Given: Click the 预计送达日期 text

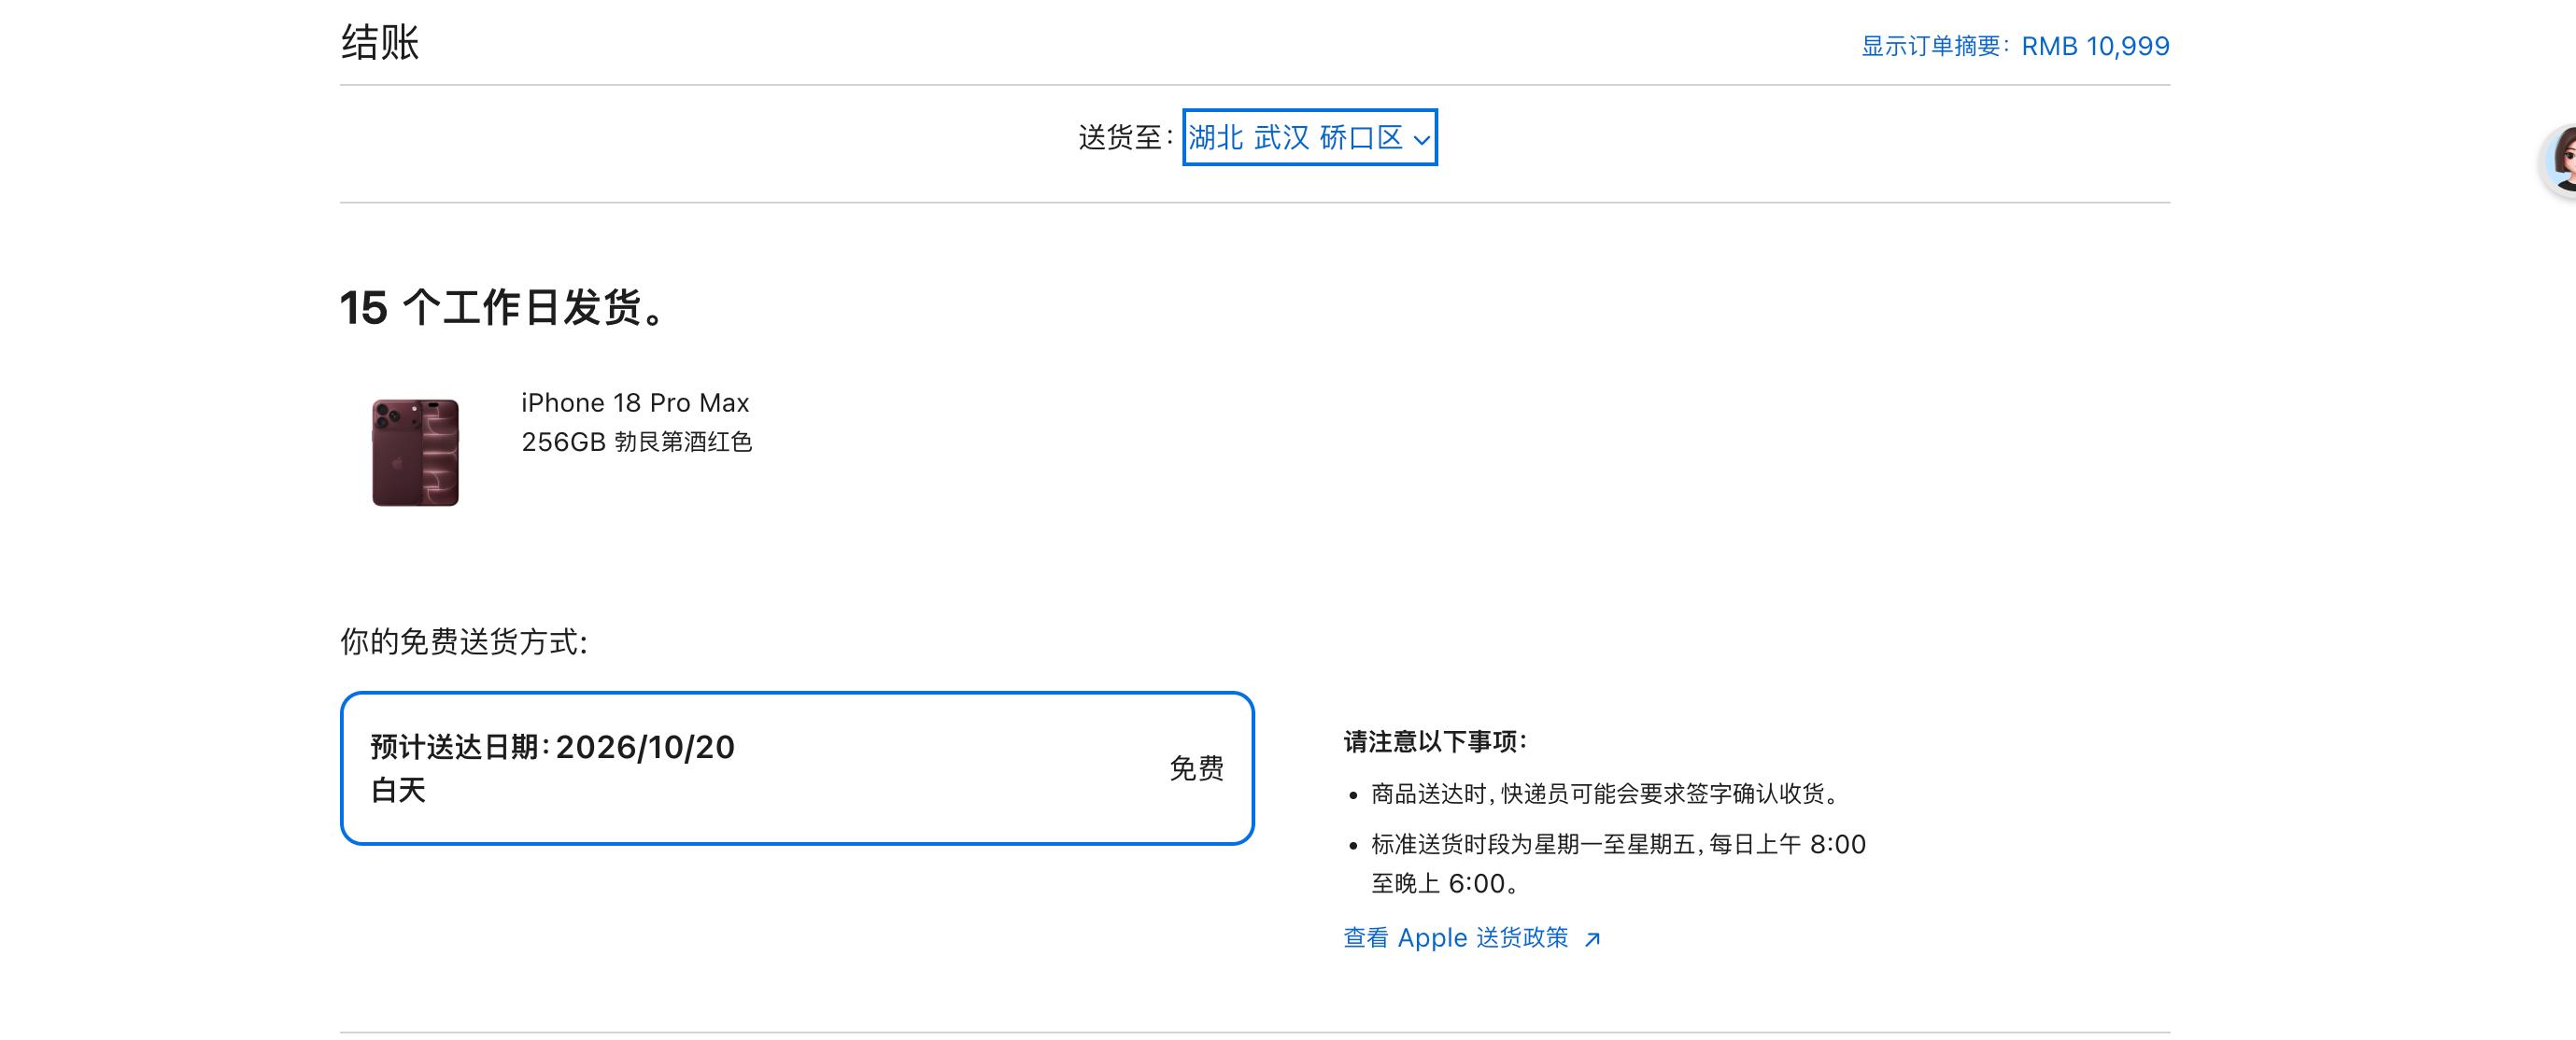Looking at the screenshot, I should click(x=455, y=747).
